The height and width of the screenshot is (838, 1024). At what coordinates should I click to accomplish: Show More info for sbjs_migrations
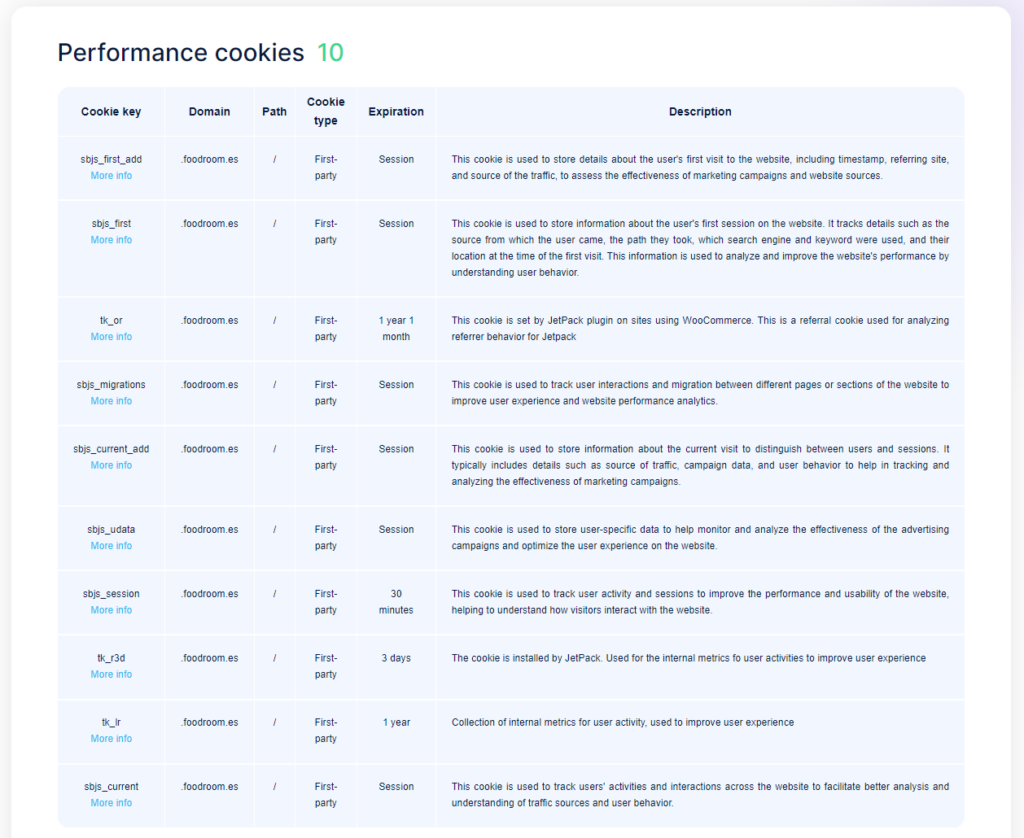click(111, 401)
